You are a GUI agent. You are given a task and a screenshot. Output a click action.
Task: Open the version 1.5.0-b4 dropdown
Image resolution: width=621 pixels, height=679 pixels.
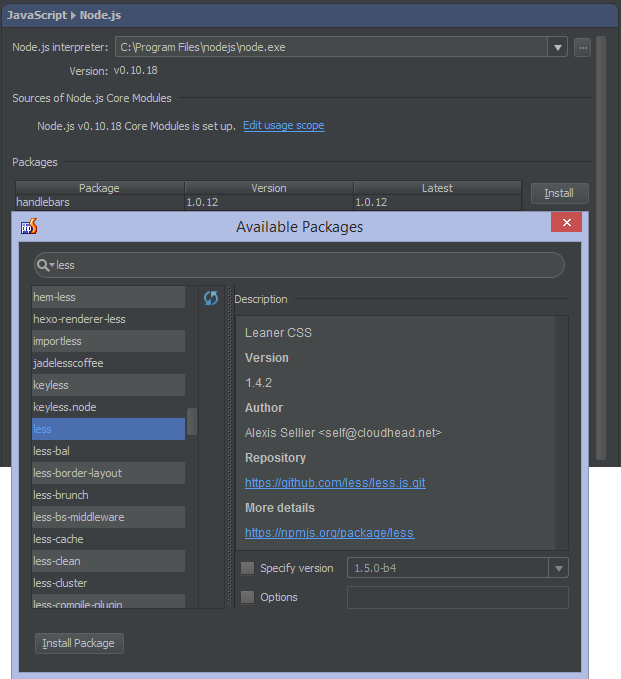coord(559,568)
